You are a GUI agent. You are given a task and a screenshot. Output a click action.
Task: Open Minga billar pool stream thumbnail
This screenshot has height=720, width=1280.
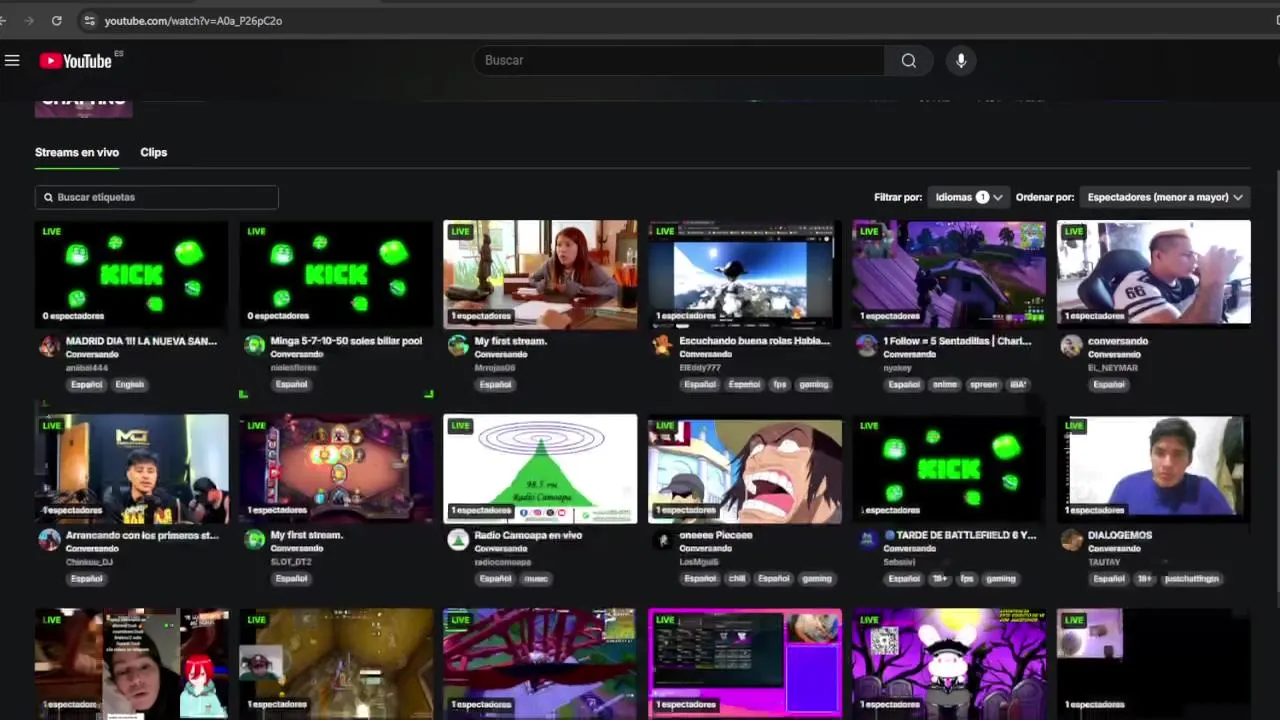click(336, 273)
